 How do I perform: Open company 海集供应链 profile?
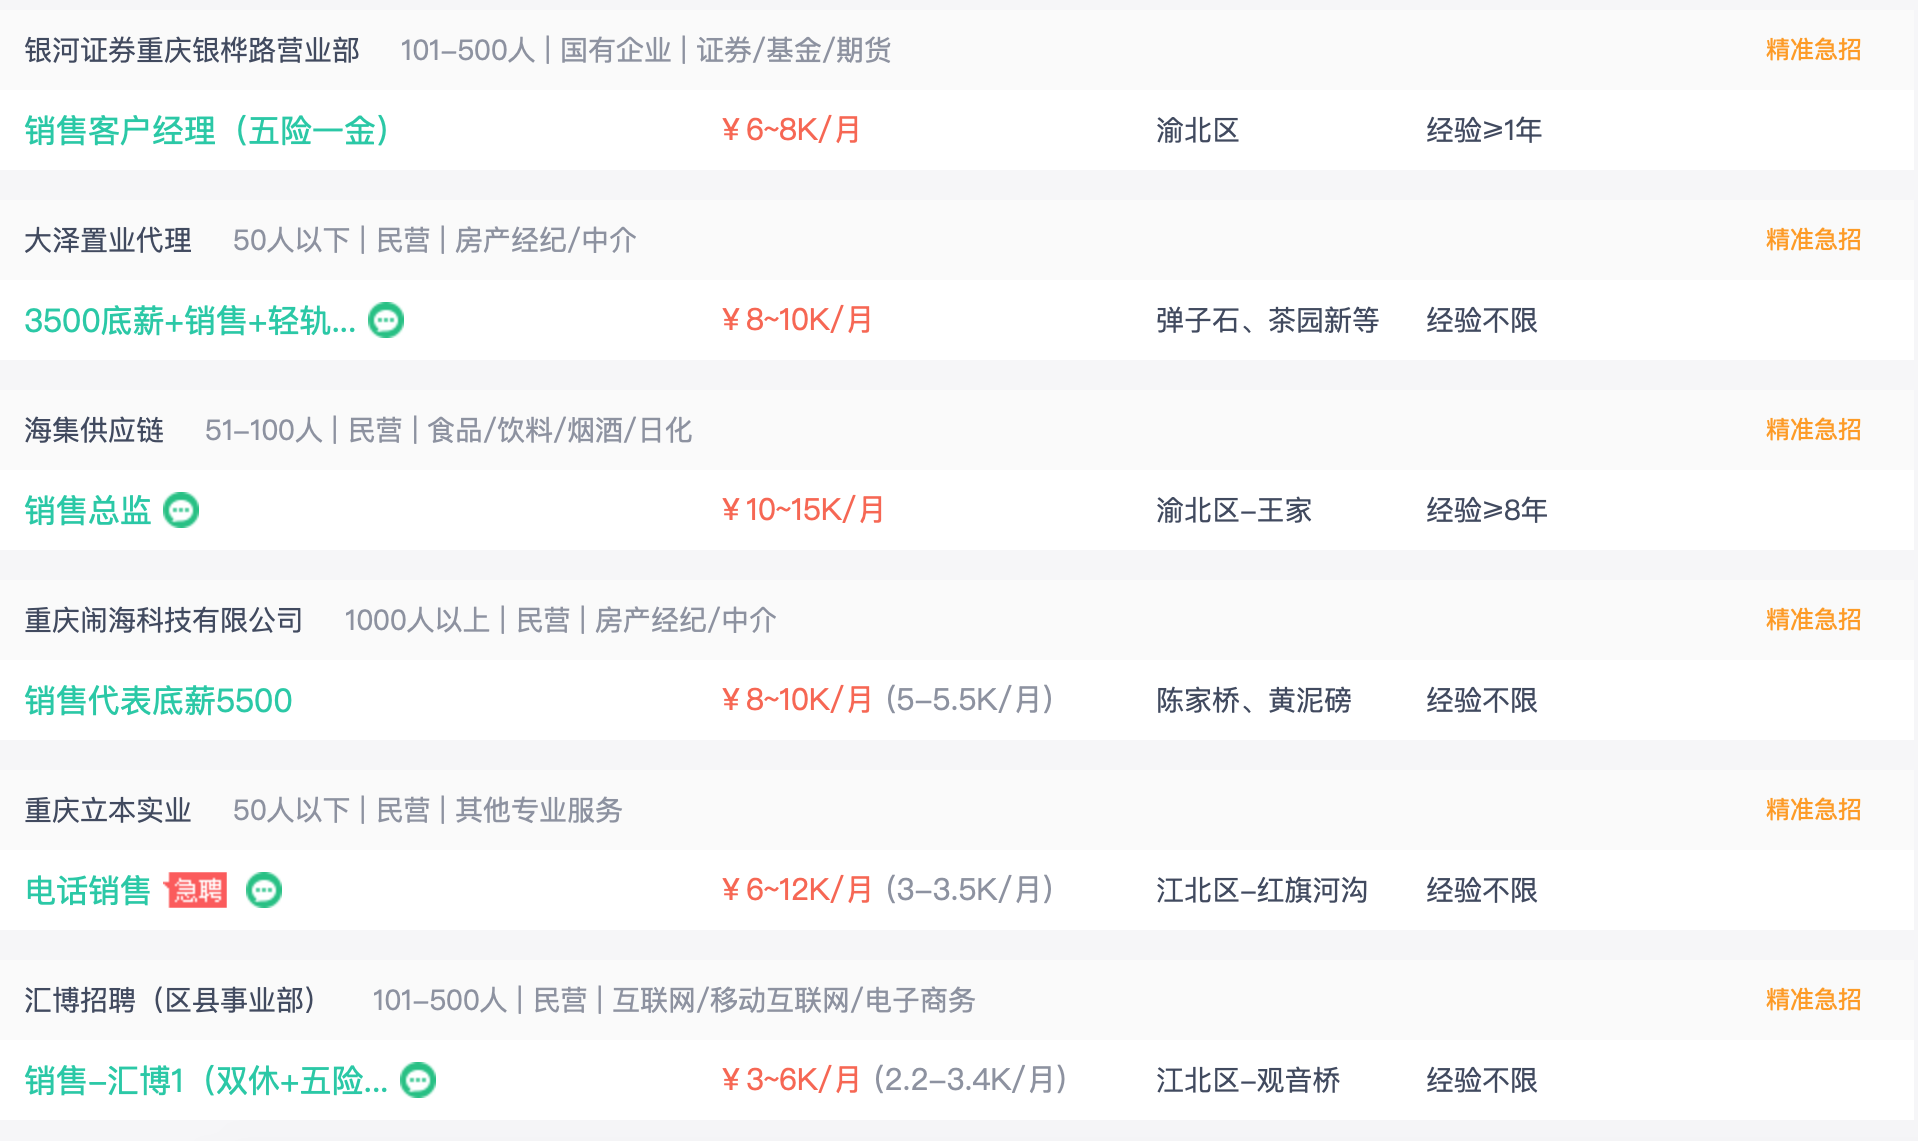(x=94, y=430)
